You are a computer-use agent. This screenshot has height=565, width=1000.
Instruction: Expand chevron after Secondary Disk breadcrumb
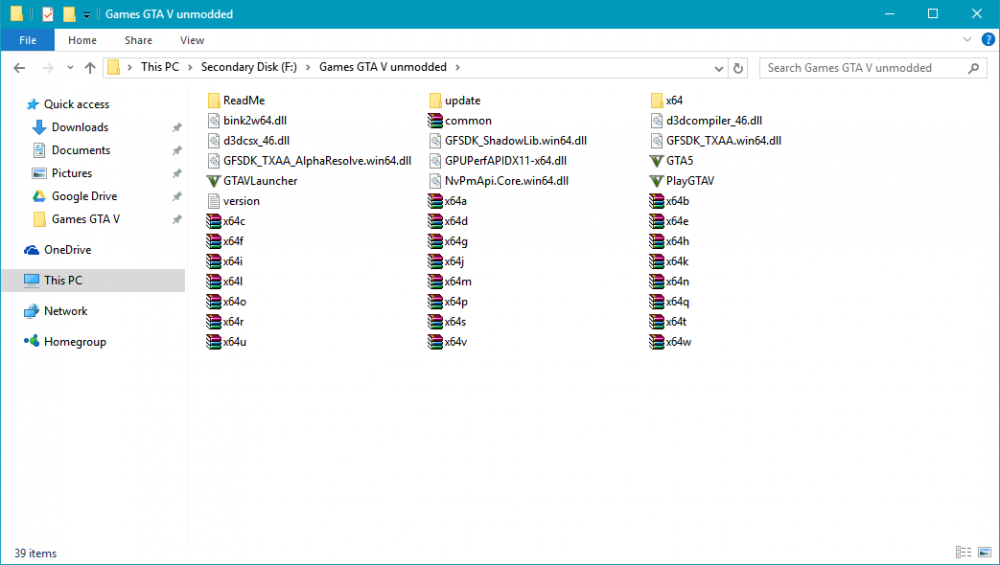(x=308, y=68)
